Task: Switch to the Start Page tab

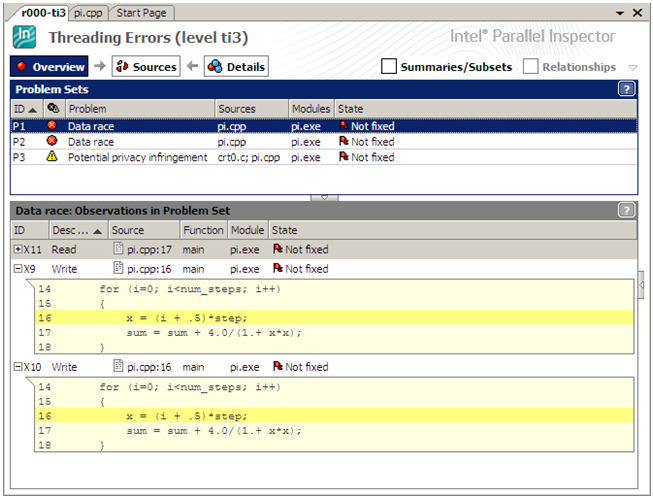Action: [x=141, y=13]
